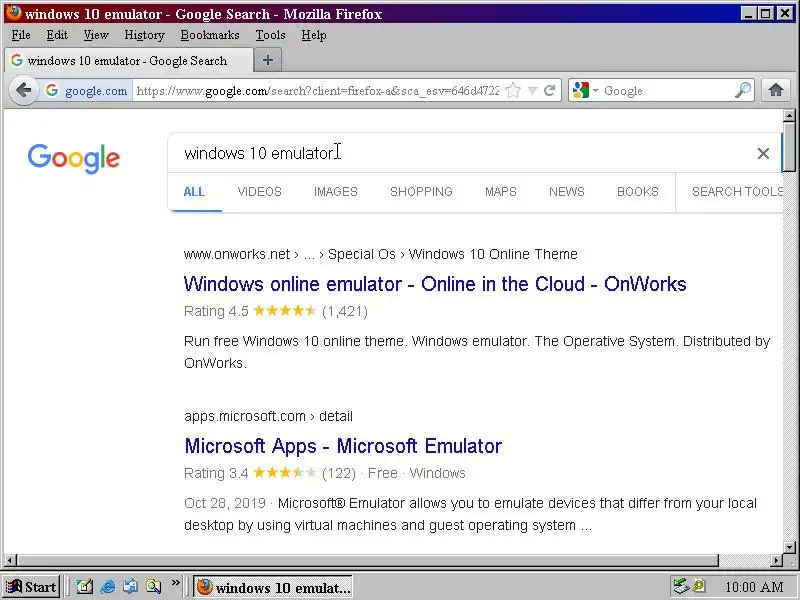
Task: Go back with the Firefox back arrow
Action: click(23, 91)
